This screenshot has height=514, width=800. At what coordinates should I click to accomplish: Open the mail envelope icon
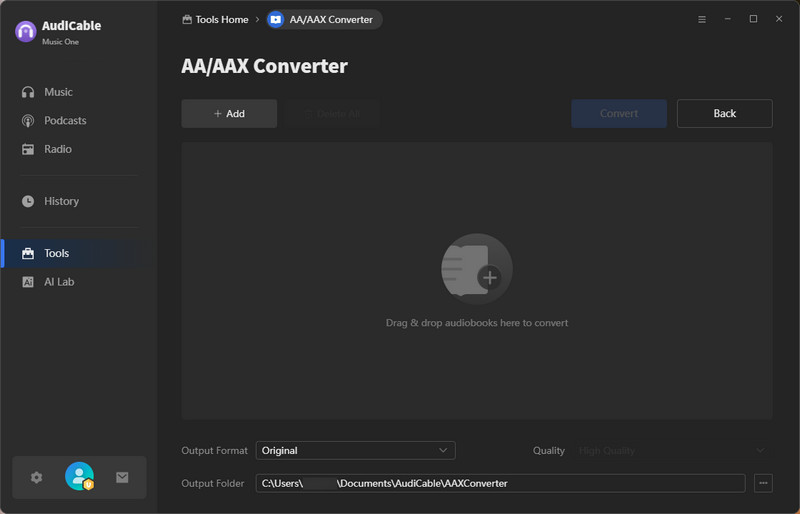click(x=122, y=477)
